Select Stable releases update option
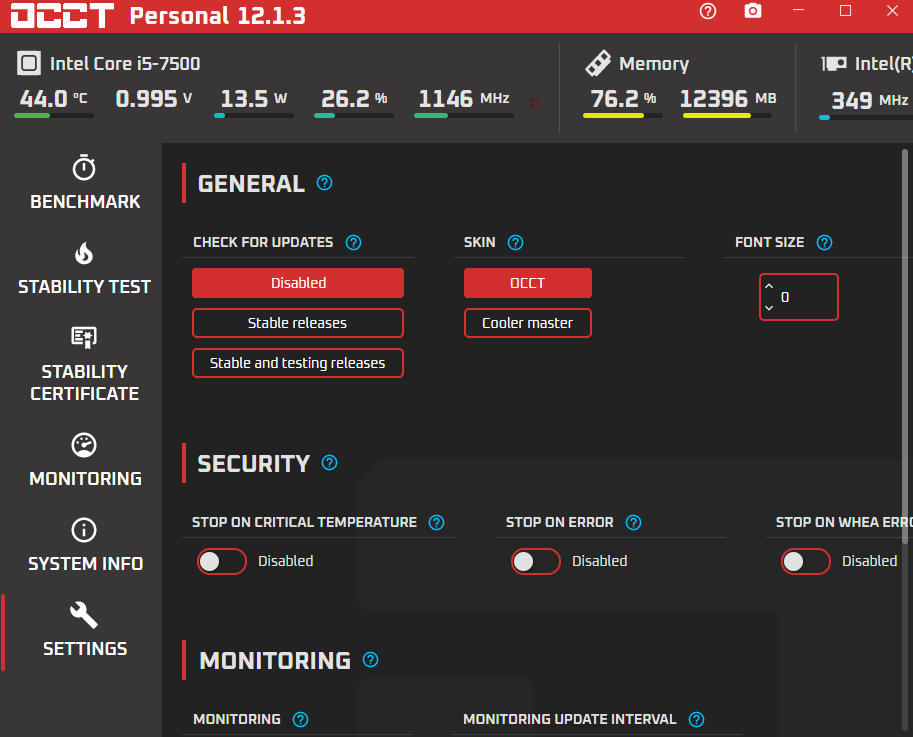The height and width of the screenshot is (737, 913). pos(298,323)
